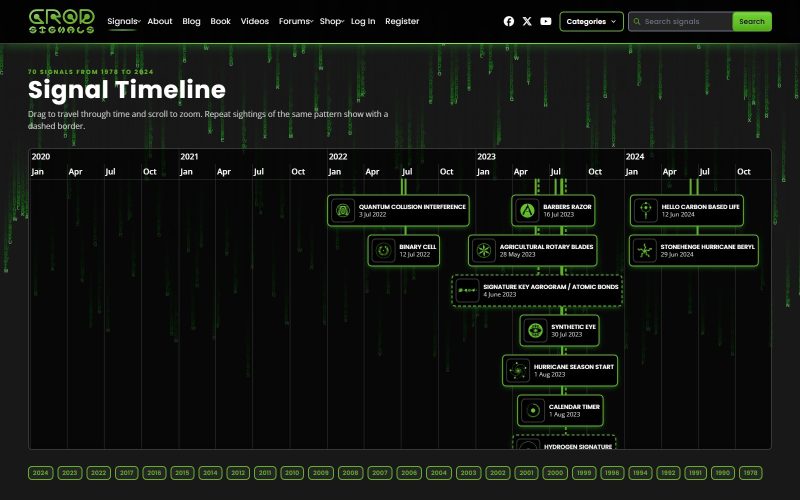Go to the About page
Image resolution: width=800 pixels, height=500 pixels.
point(160,21)
